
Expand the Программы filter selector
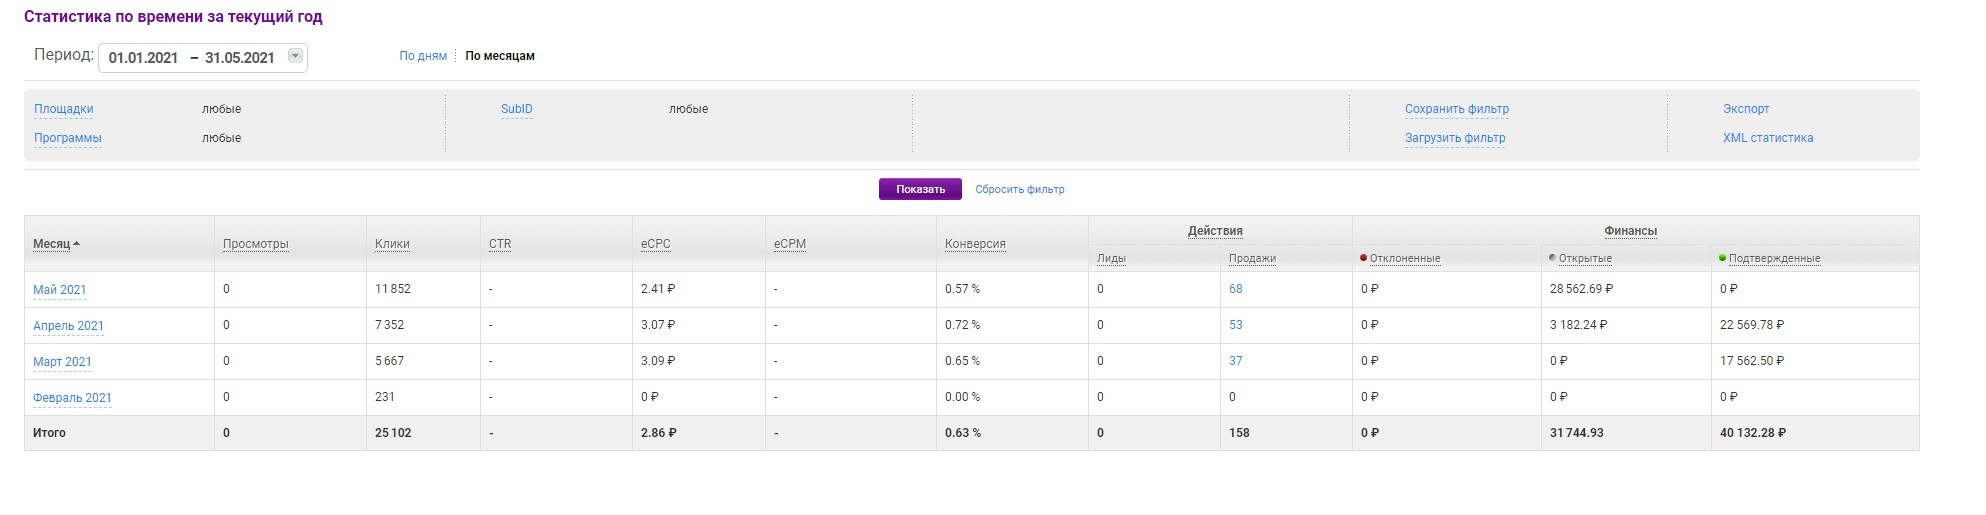(68, 138)
